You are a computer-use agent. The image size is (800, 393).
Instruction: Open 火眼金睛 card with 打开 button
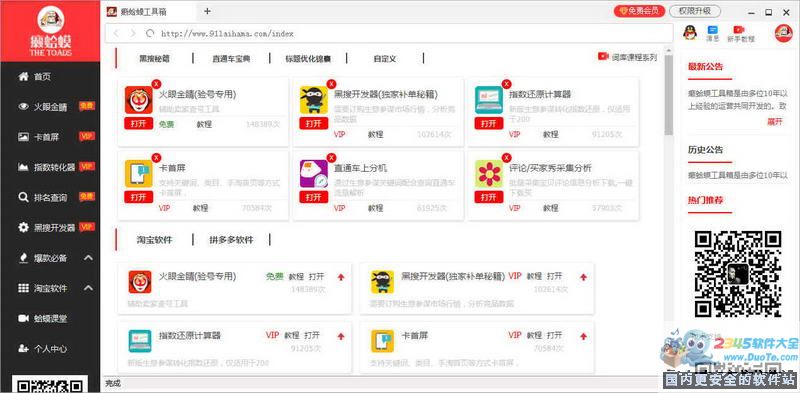click(x=138, y=124)
